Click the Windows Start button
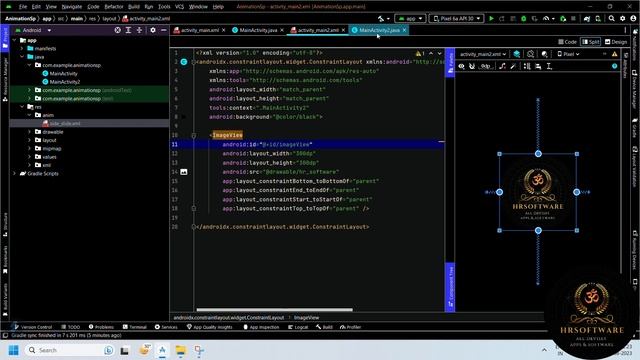640x360 pixels. click(13, 350)
